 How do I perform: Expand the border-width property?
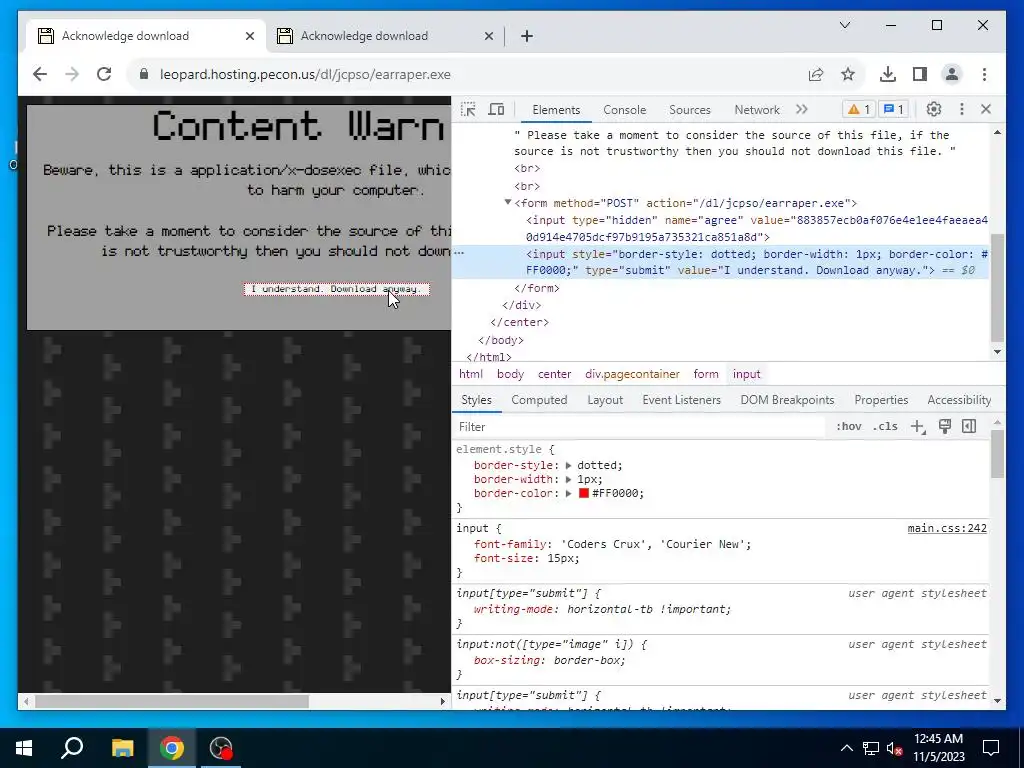568,479
